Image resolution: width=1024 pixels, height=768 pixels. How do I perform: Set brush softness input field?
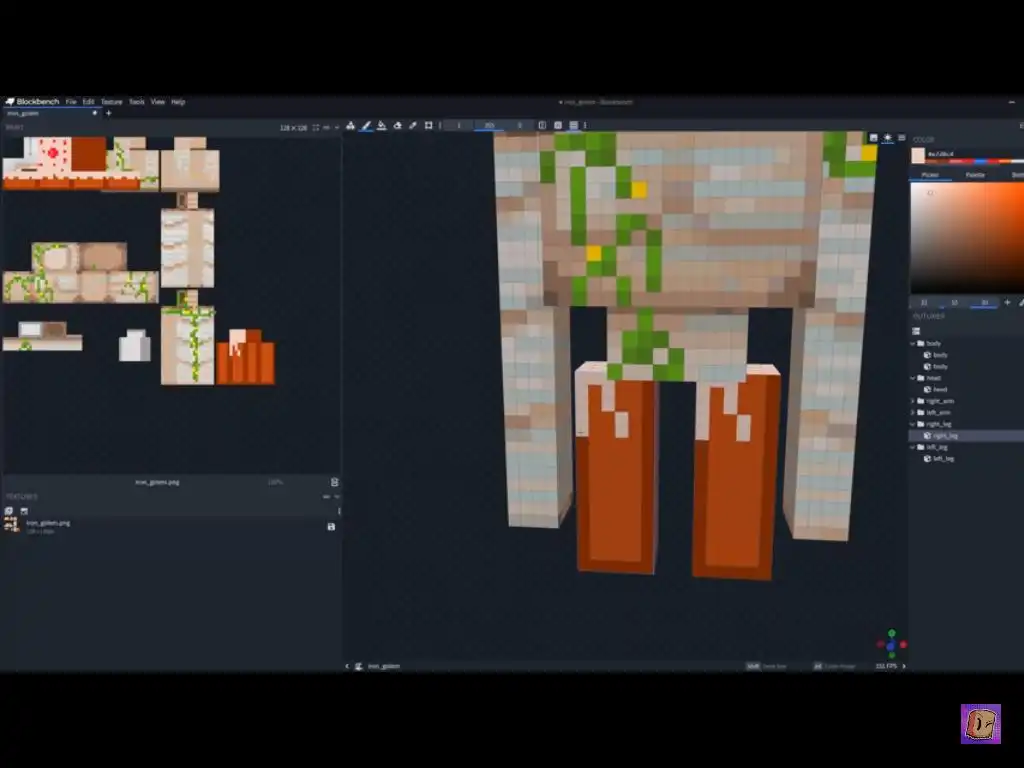520,125
